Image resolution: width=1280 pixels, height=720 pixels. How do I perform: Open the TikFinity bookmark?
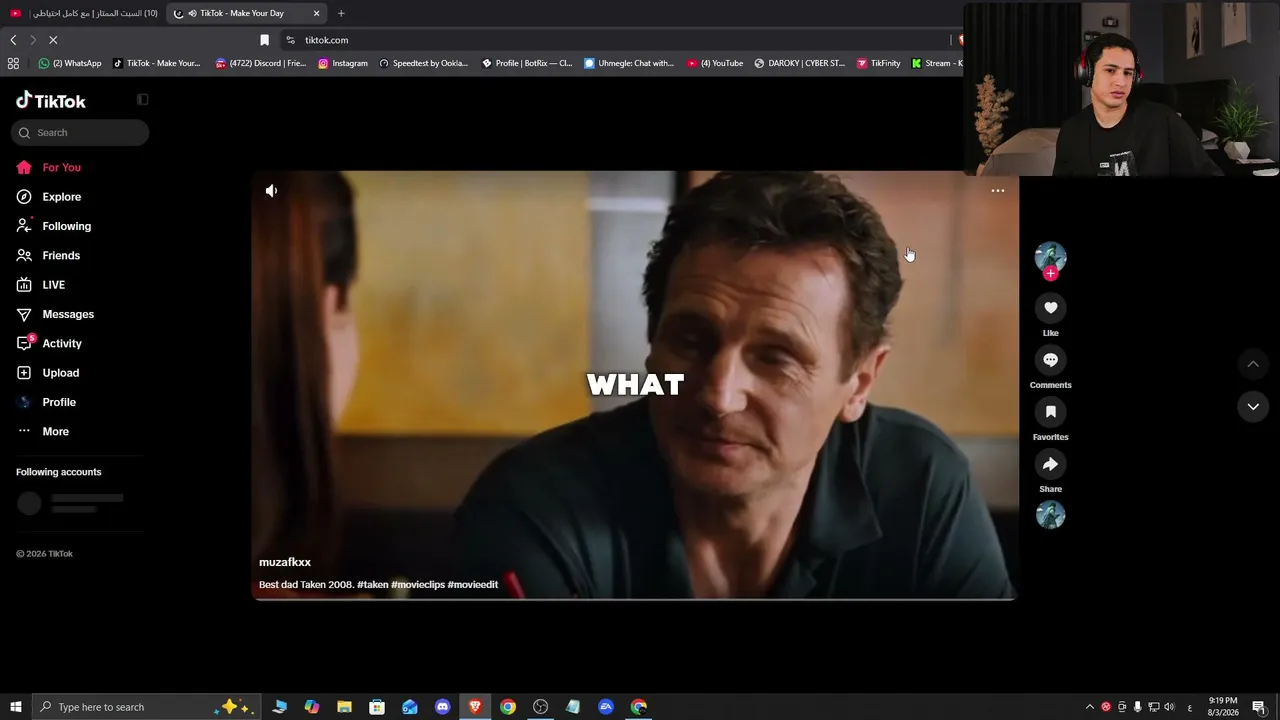[878, 63]
